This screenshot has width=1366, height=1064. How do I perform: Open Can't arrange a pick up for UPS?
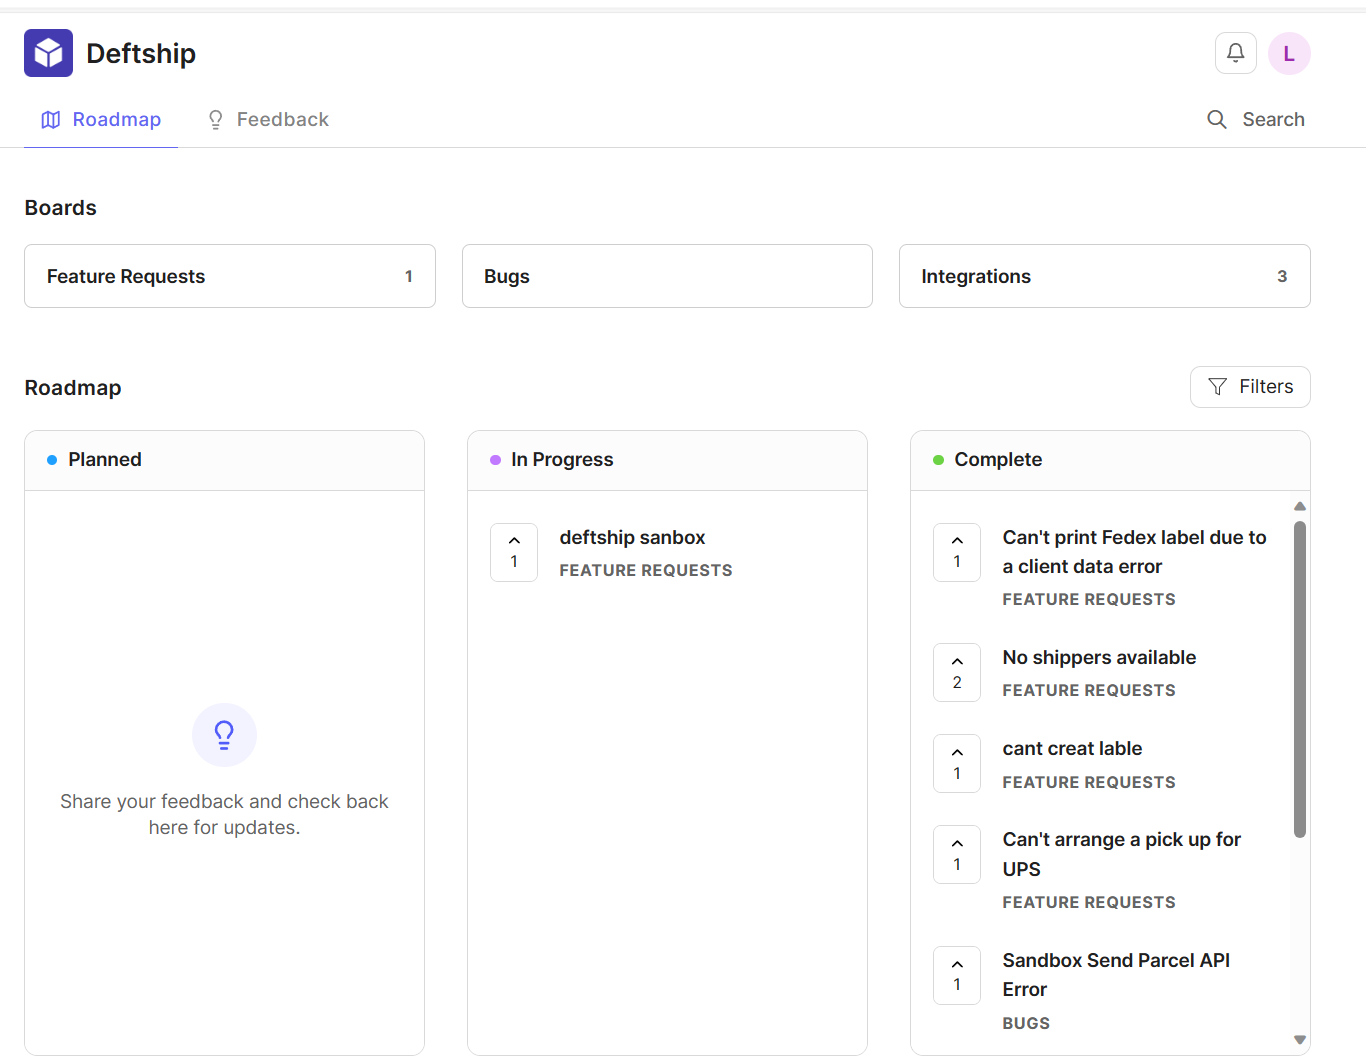point(1122,854)
